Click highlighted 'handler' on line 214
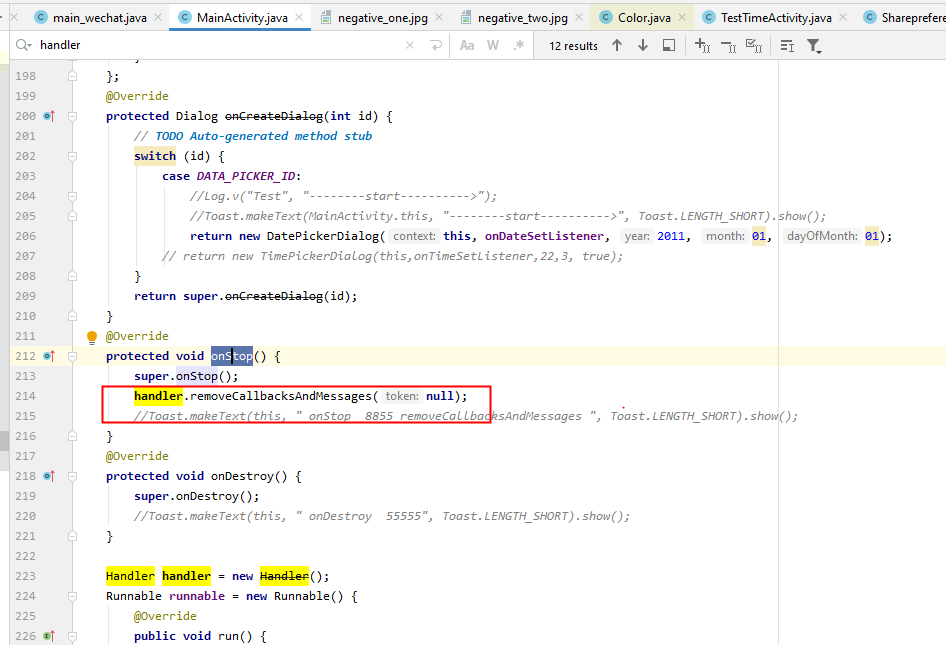Image resolution: width=946 pixels, height=645 pixels. pos(158,396)
